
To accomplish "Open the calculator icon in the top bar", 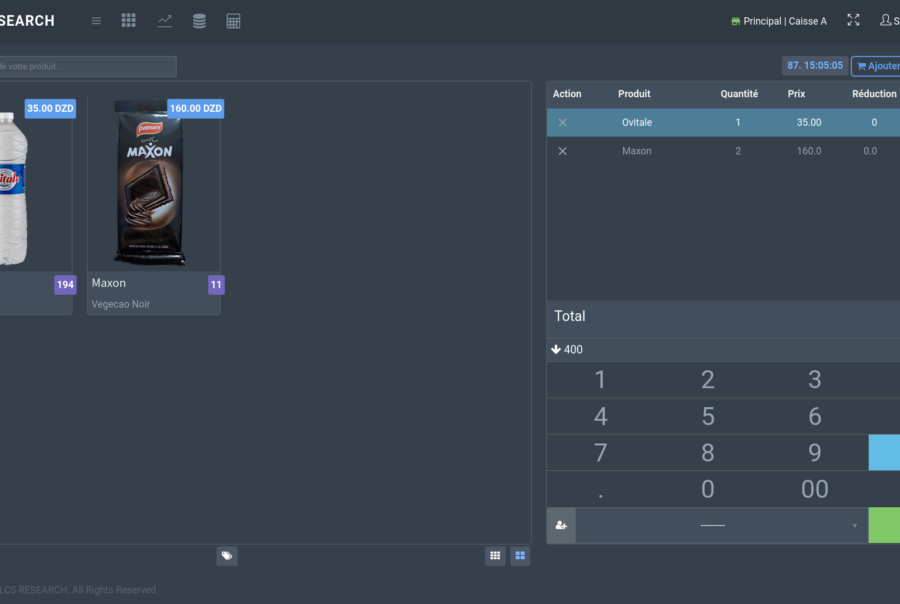I will [x=233, y=21].
